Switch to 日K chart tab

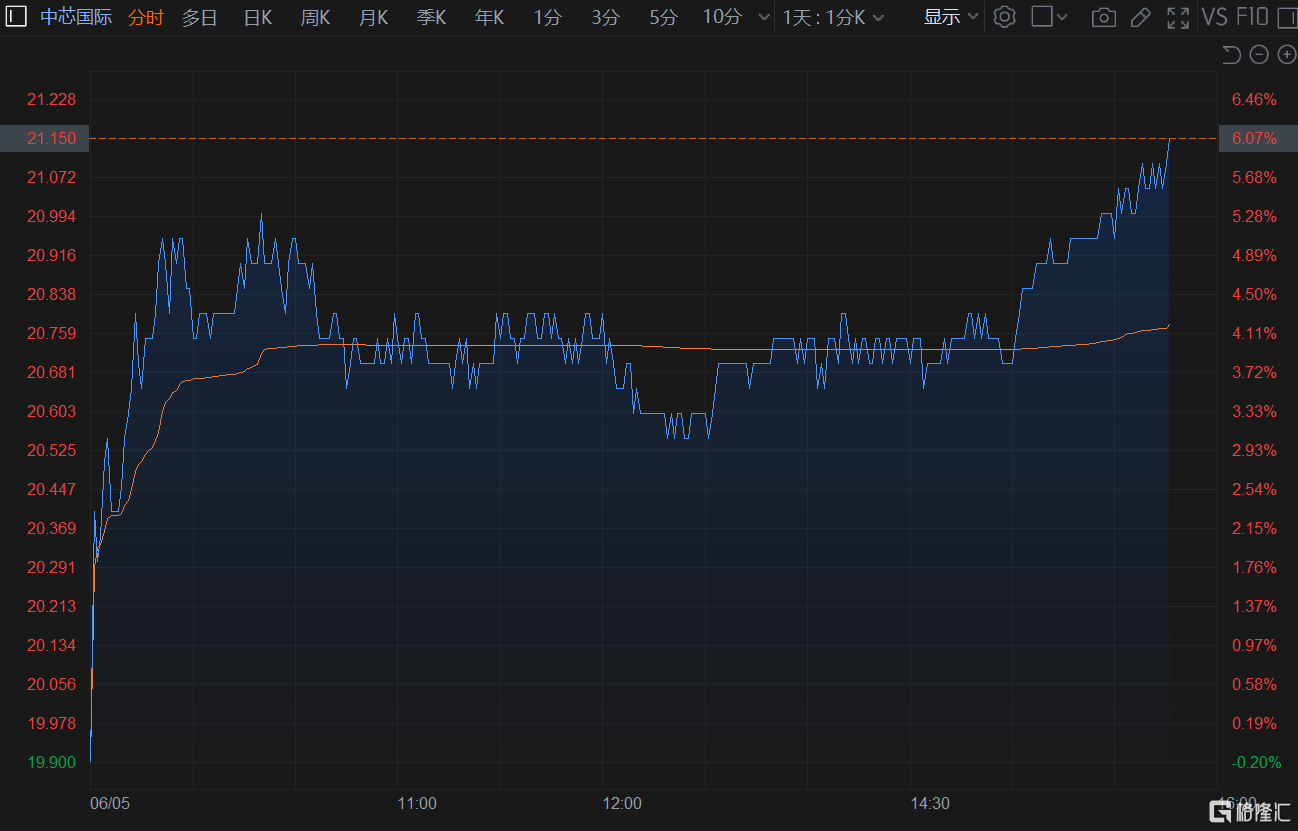(258, 17)
